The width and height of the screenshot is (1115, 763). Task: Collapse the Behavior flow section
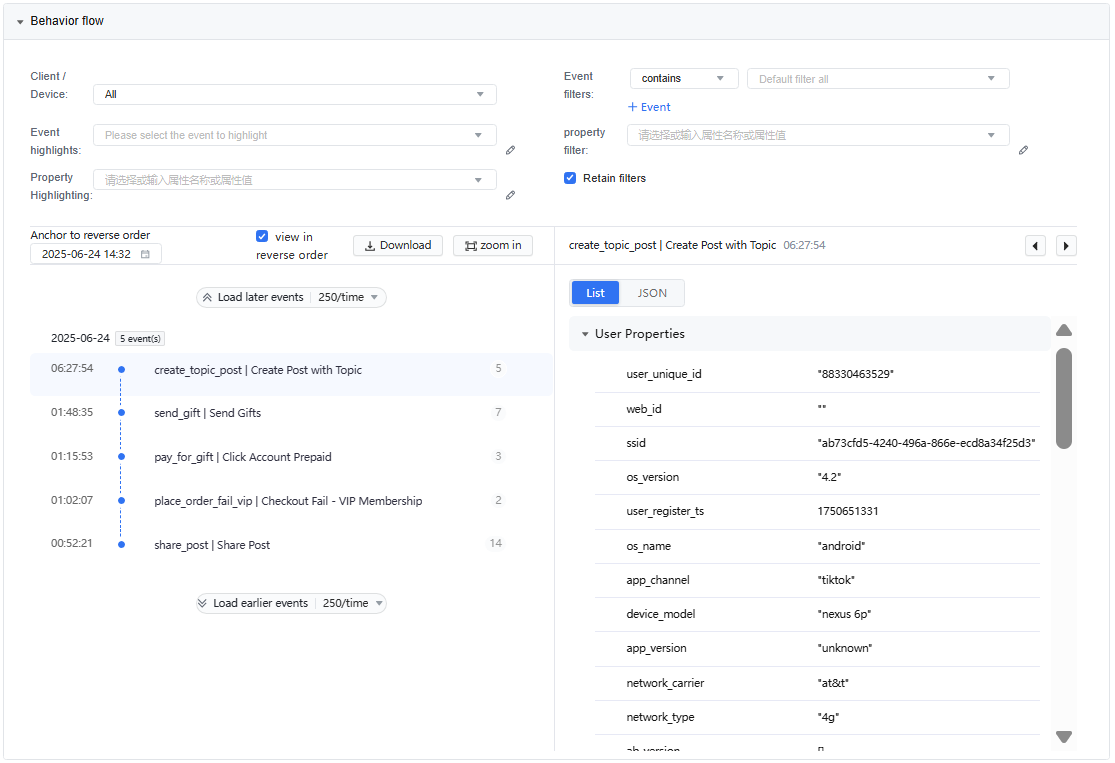tap(20, 22)
